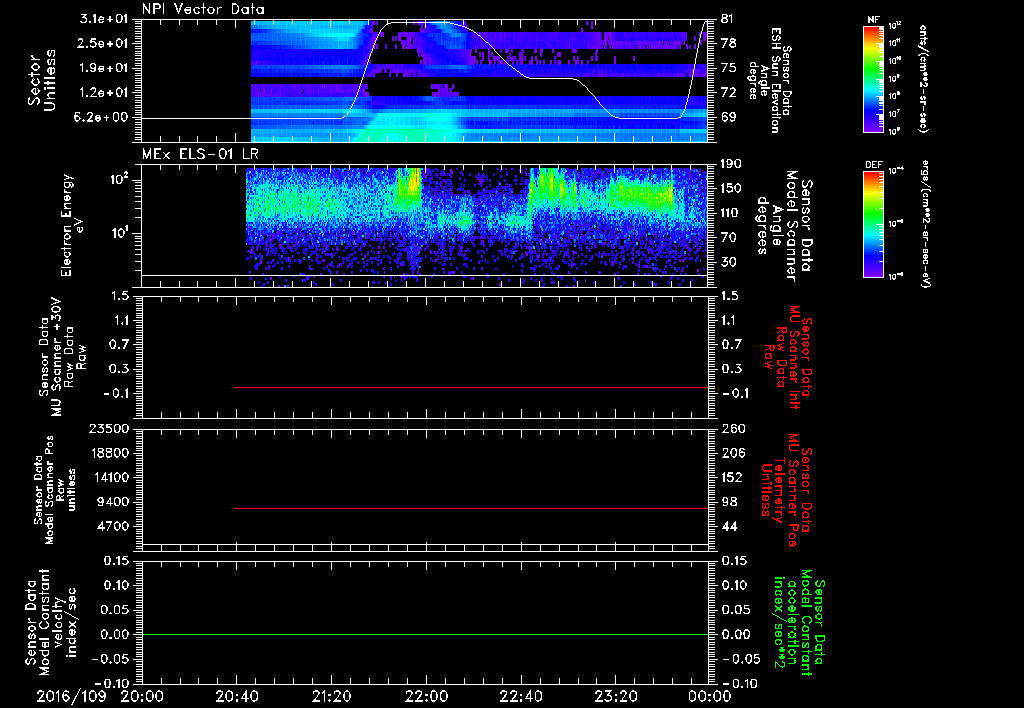Click the "70" scanner angle axis value
The height and width of the screenshot is (708, 1024).
(729, 238)
